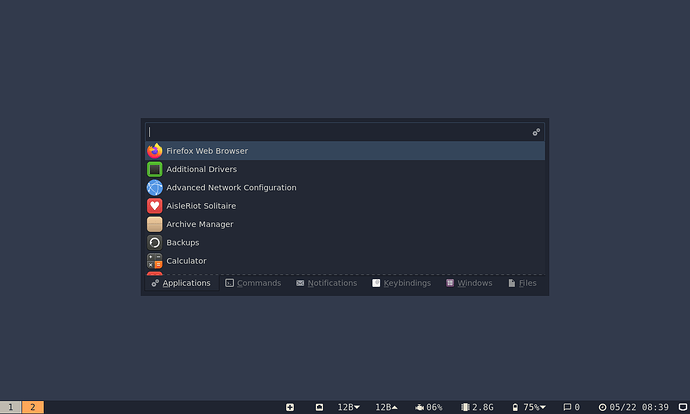Open Calculator via its icon
The width and height of the screenshot is (690, 414).
pyautogui.click(x=154, y=261)
